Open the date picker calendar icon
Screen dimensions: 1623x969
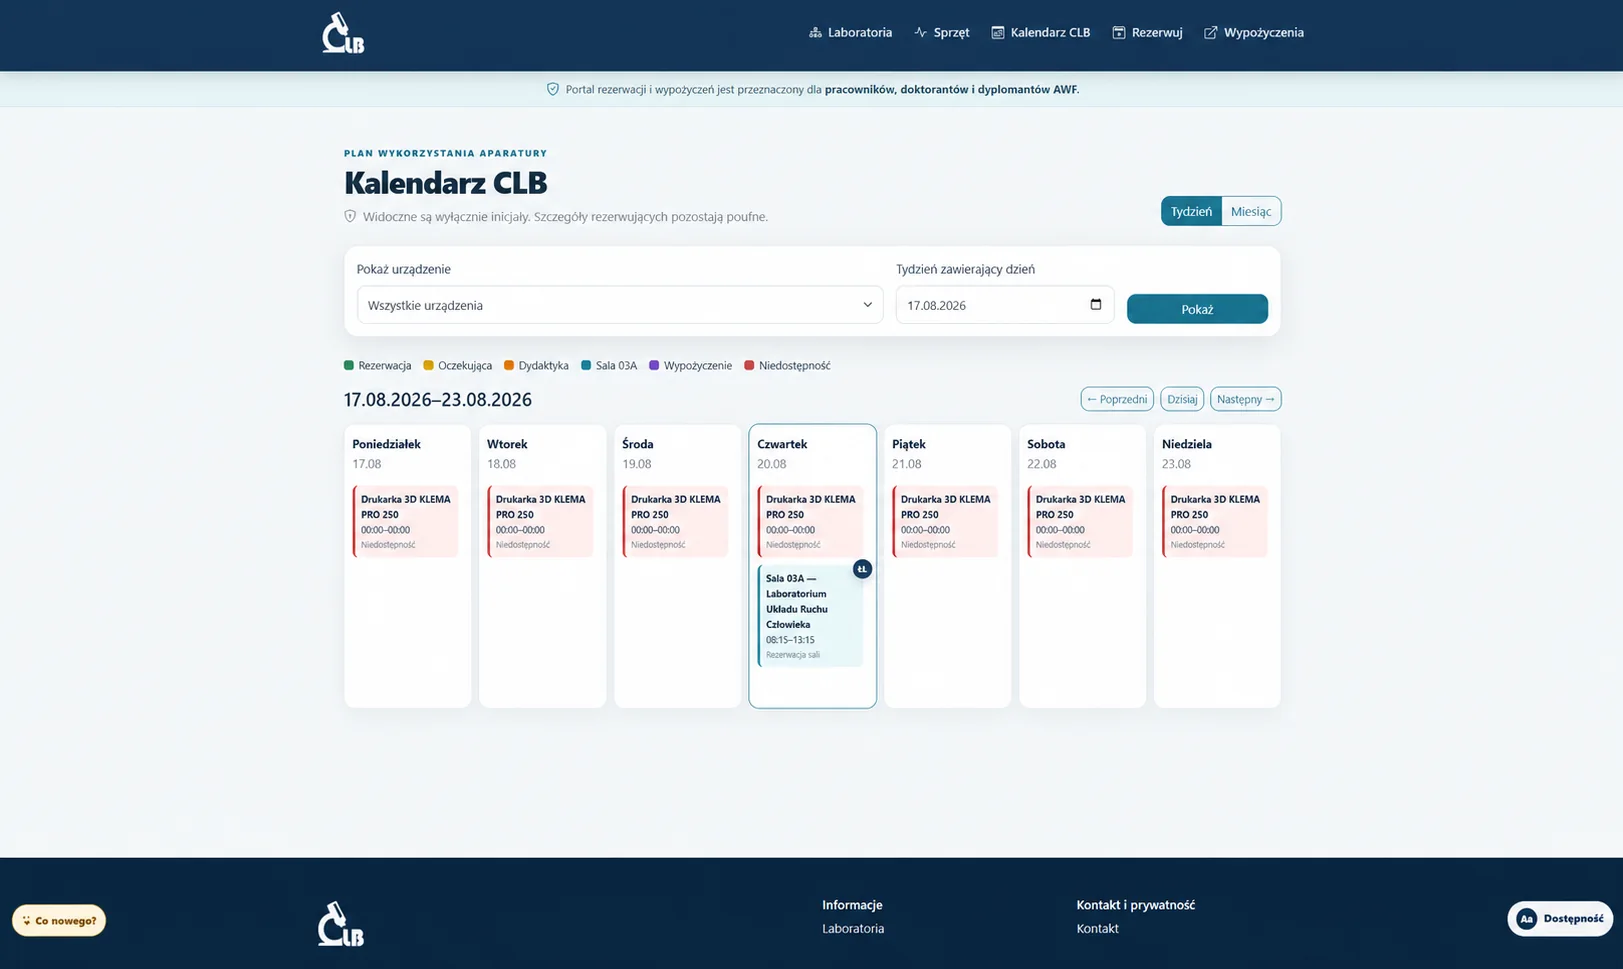1096,304
